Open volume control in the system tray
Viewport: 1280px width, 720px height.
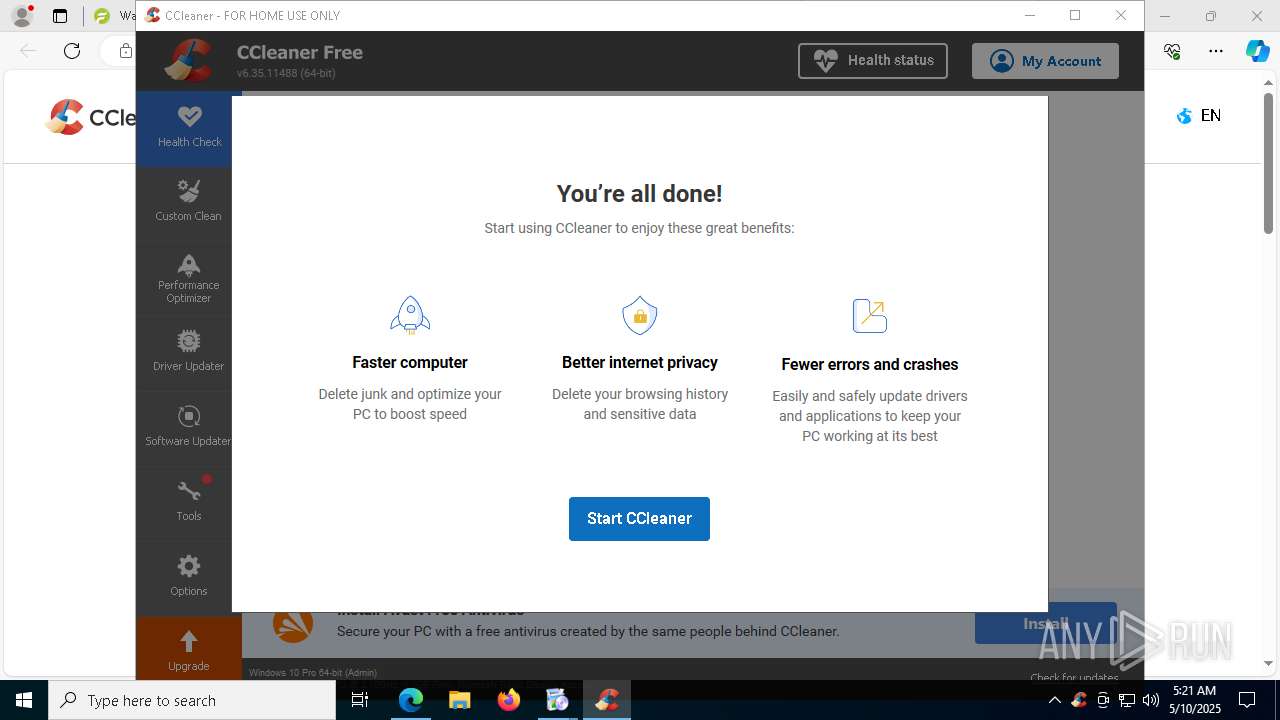tap(1151, 700)
